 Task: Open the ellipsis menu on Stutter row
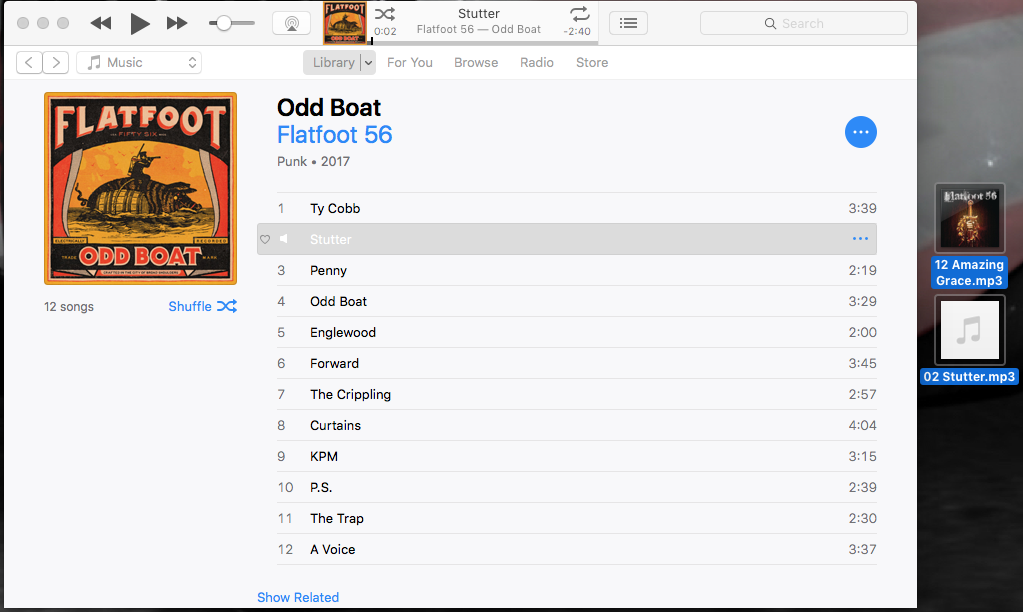861,239
